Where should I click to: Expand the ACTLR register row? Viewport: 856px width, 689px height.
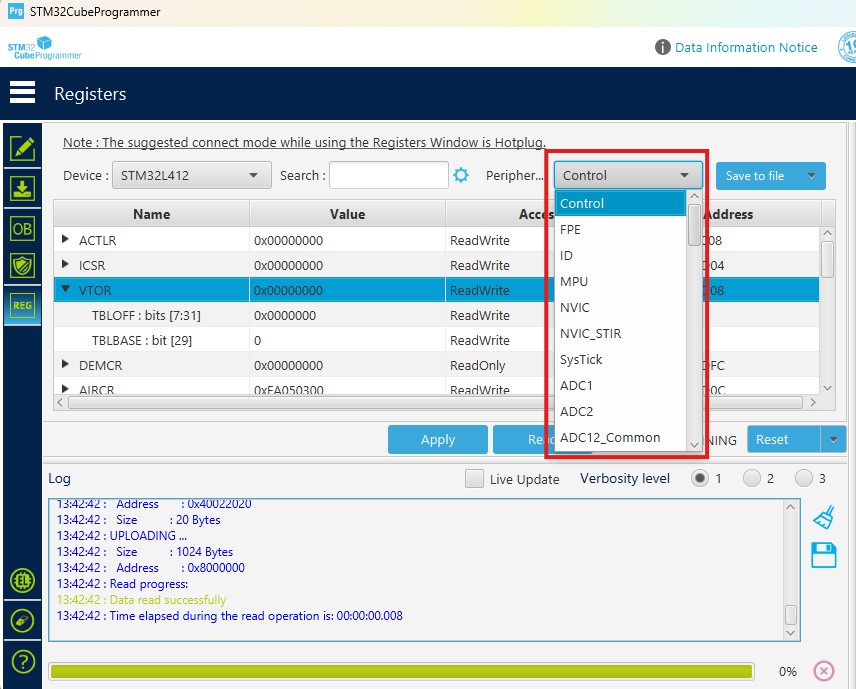(x=66, y=239)
